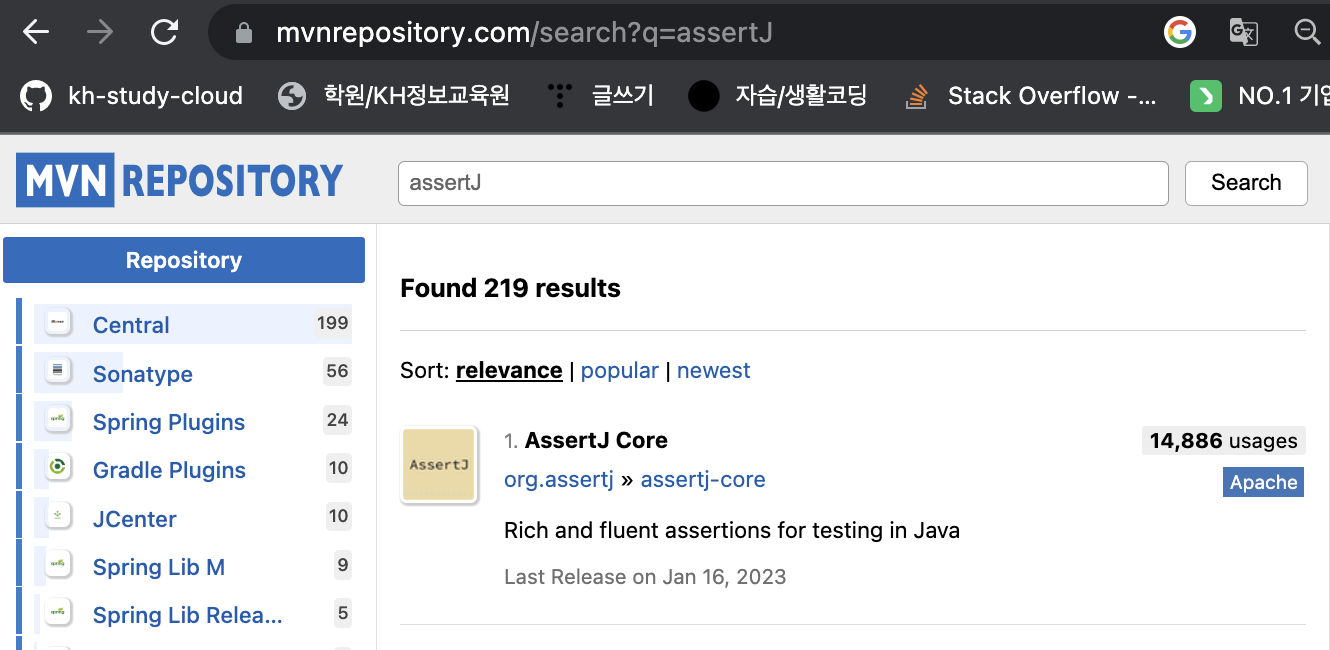Sort results by popular
The image size is (1330, 650).
(620, 370)
